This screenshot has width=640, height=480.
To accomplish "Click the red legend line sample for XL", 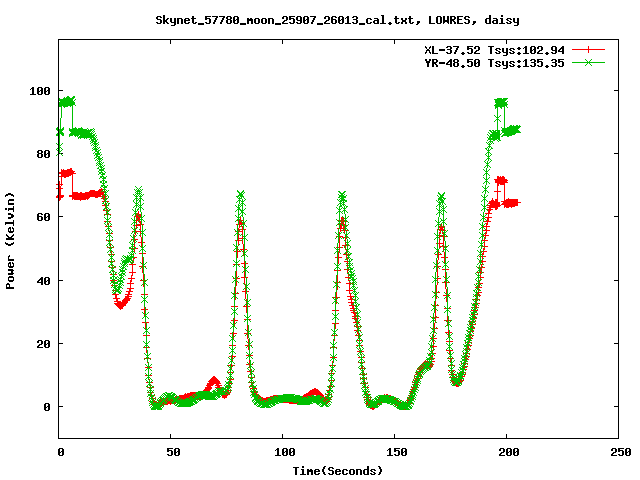I will tap(588, 50).
